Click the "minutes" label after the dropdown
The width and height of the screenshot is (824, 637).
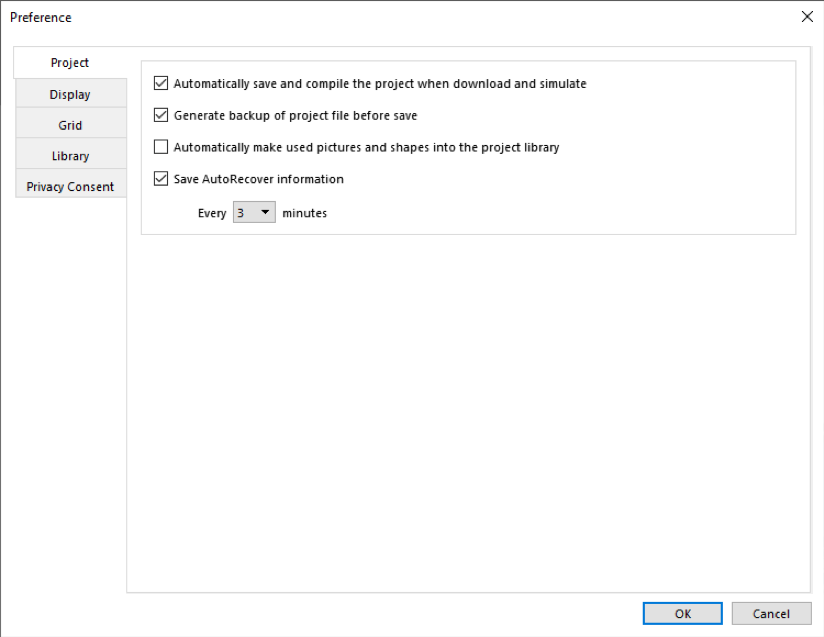tap(304, 213)
